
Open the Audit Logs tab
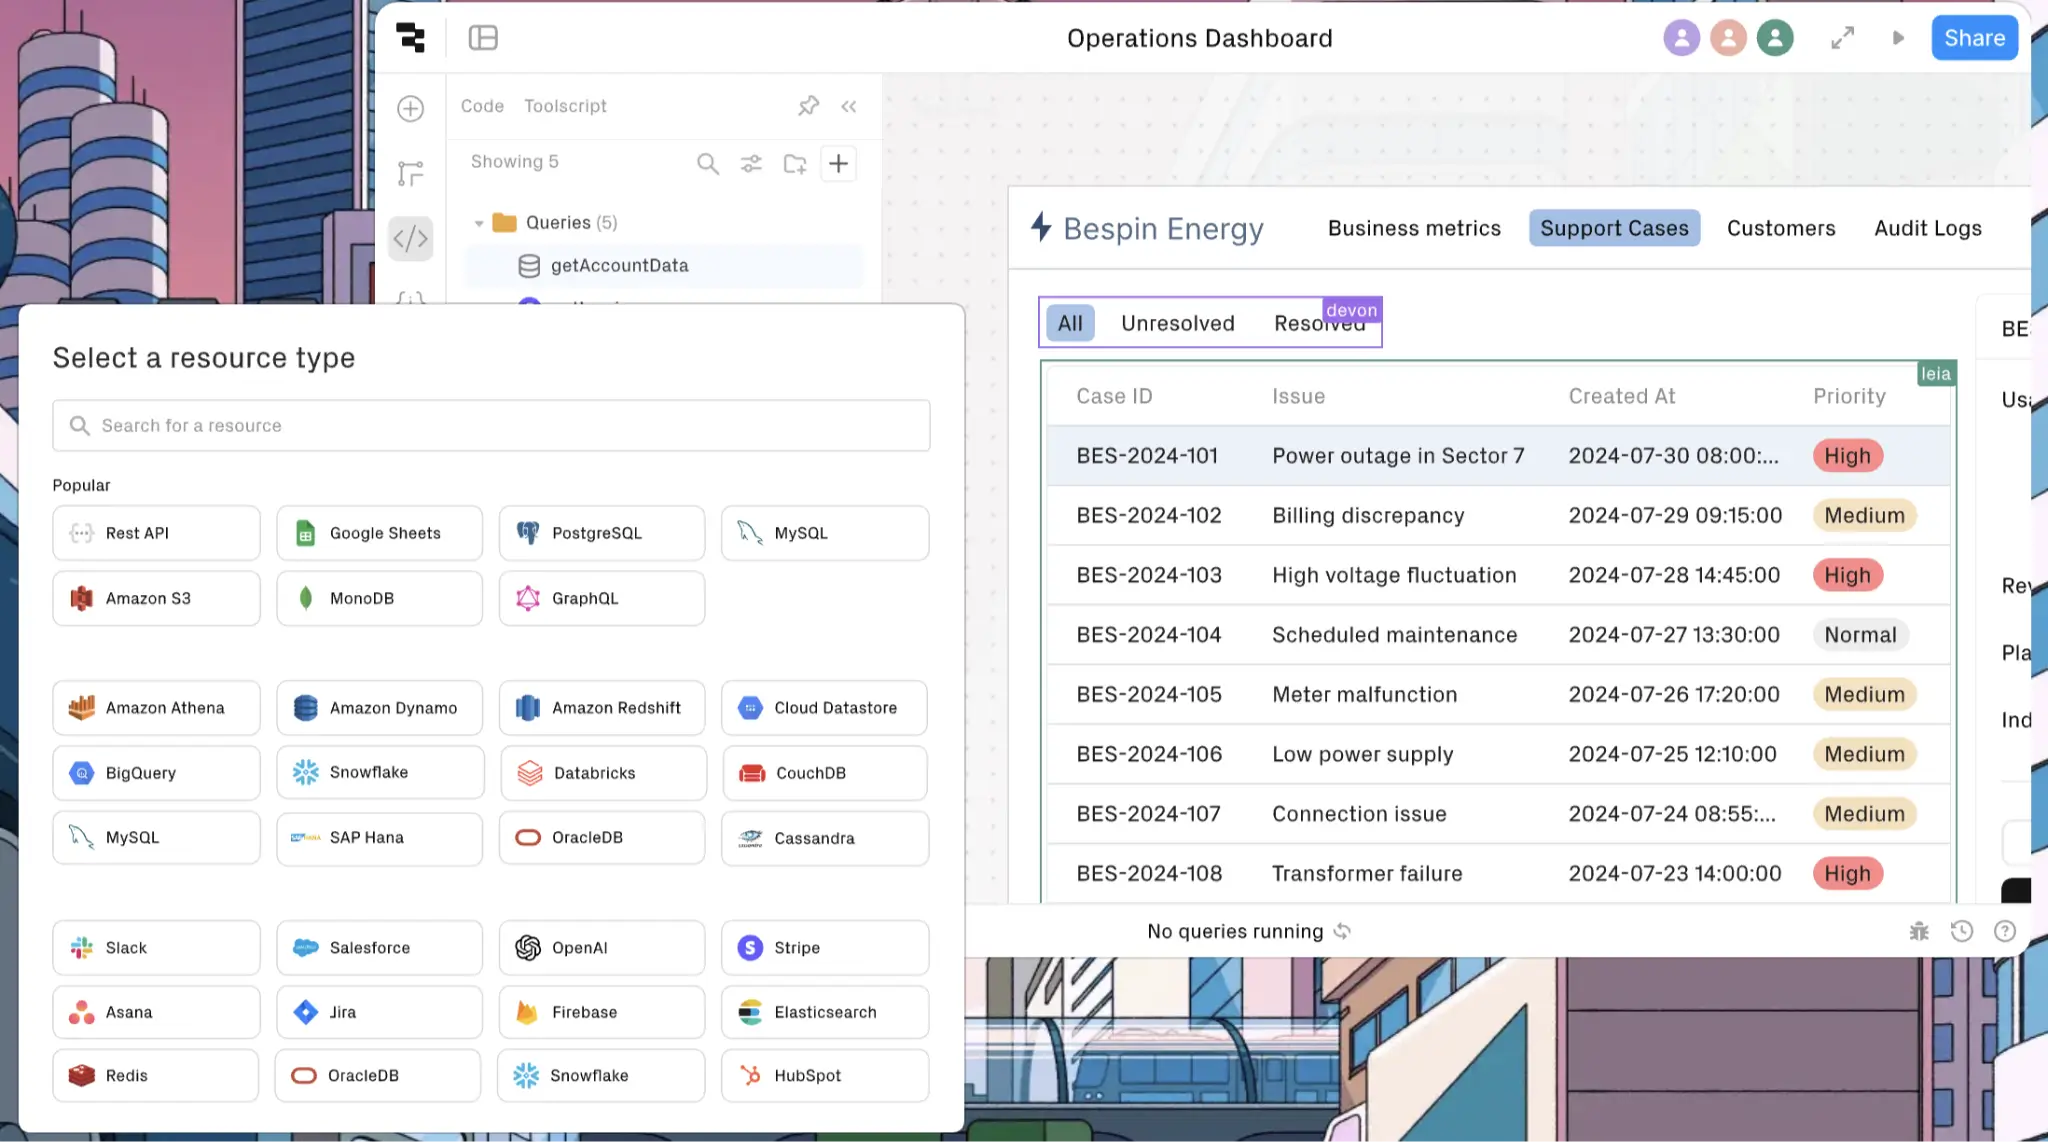(x=1928, y=228)
